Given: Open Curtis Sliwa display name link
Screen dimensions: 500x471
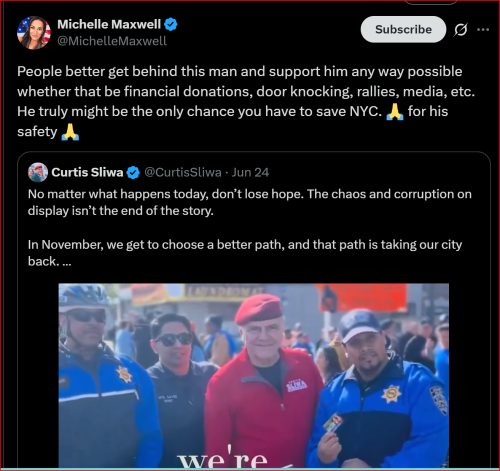Looking at the screenshot, I should pos(87,172).
